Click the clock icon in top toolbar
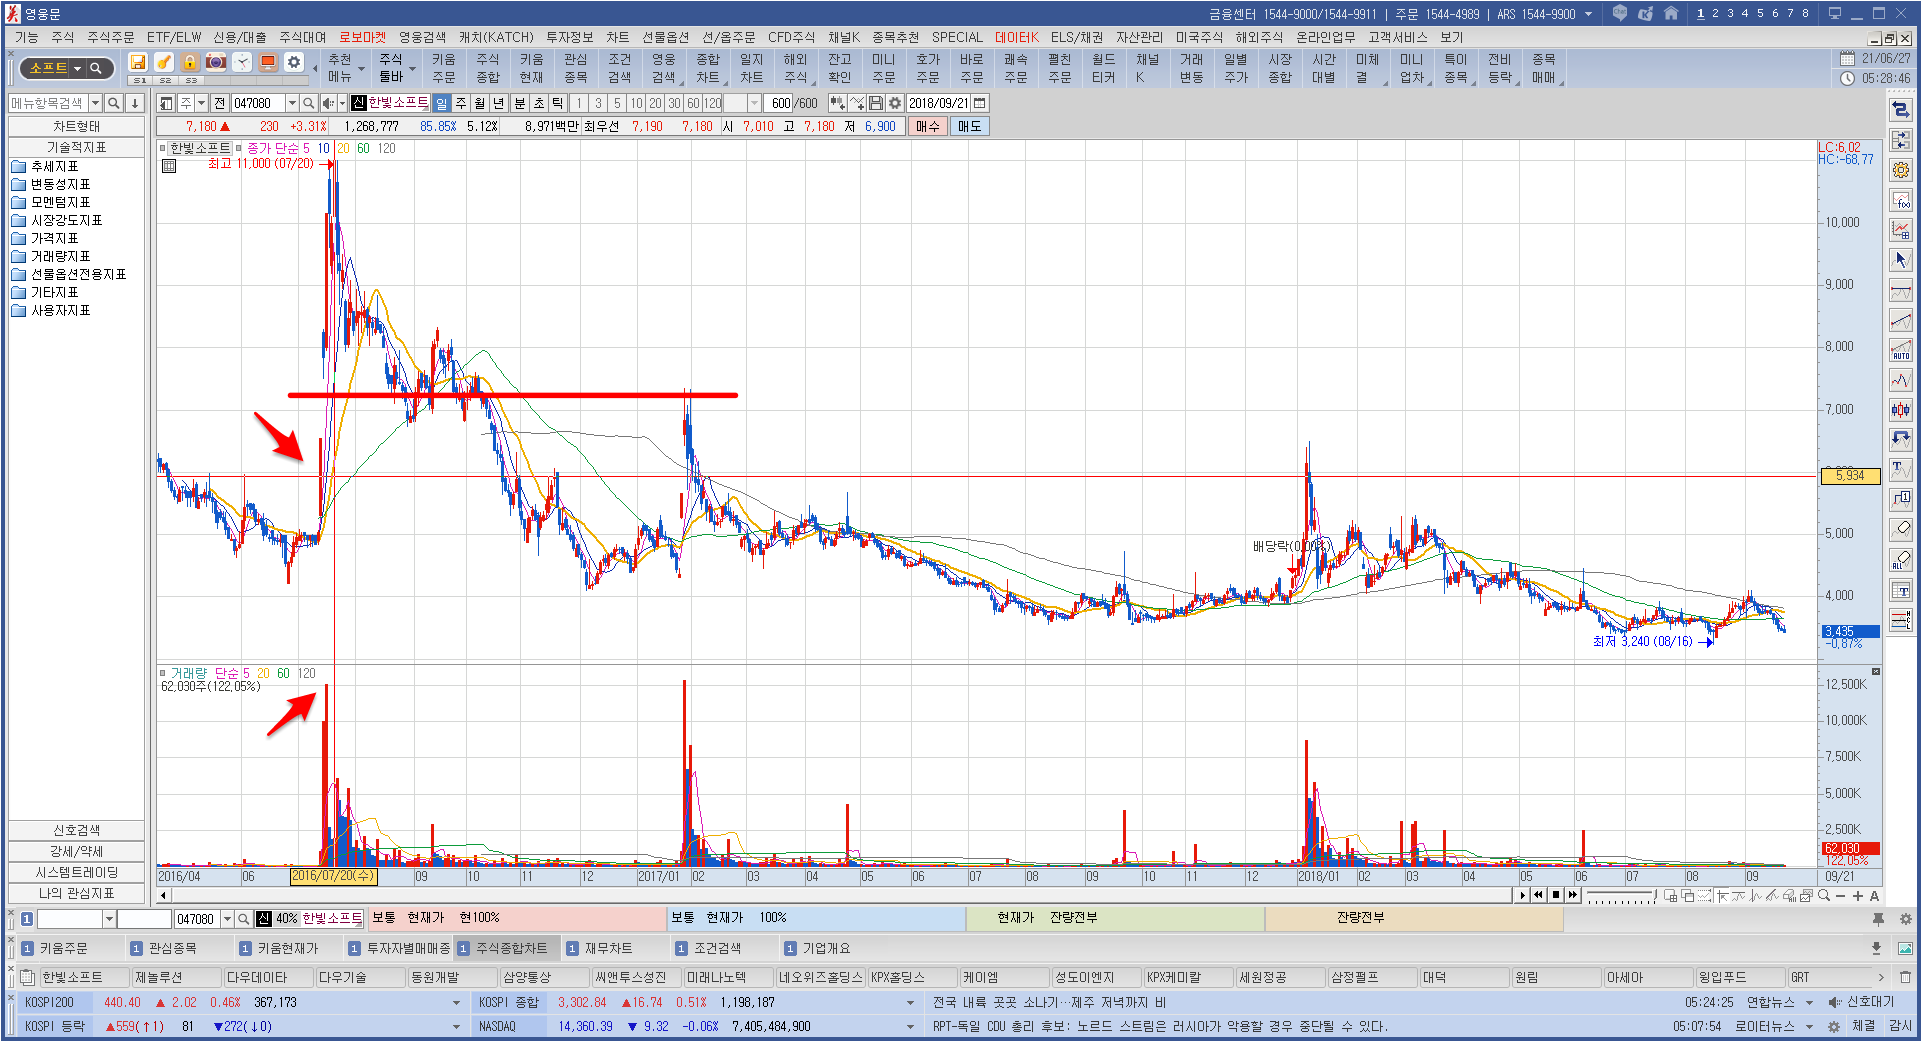The image size is (1922, 1042). pyautogui.click(x=242, y=63)
